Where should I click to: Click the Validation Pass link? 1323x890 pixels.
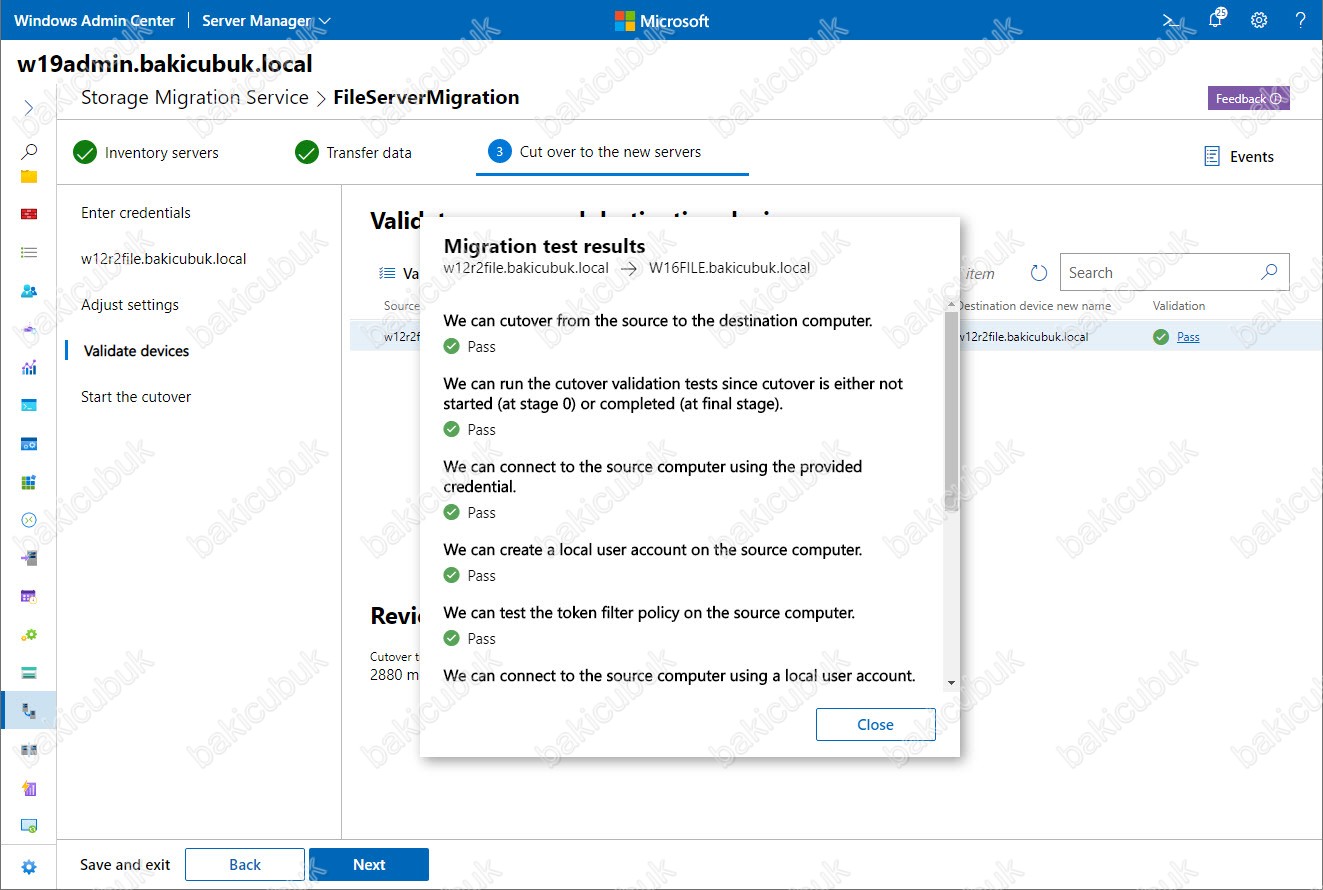tap(1188, 337)
